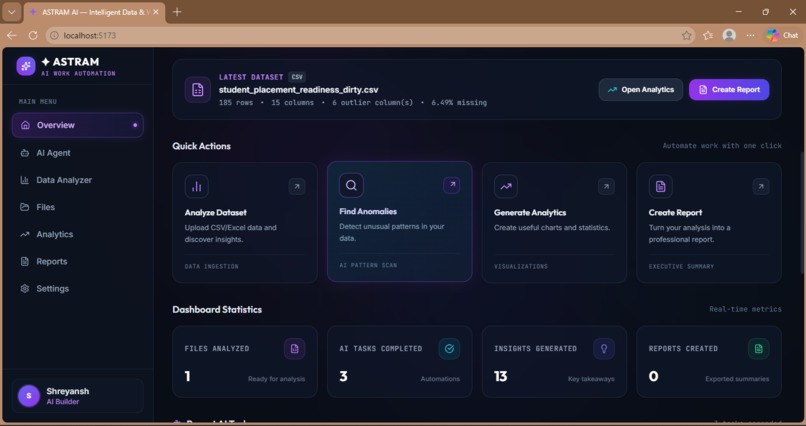
Task: Click the Settings gear icon
Action: pyautogui.click(x=25, y=289)
